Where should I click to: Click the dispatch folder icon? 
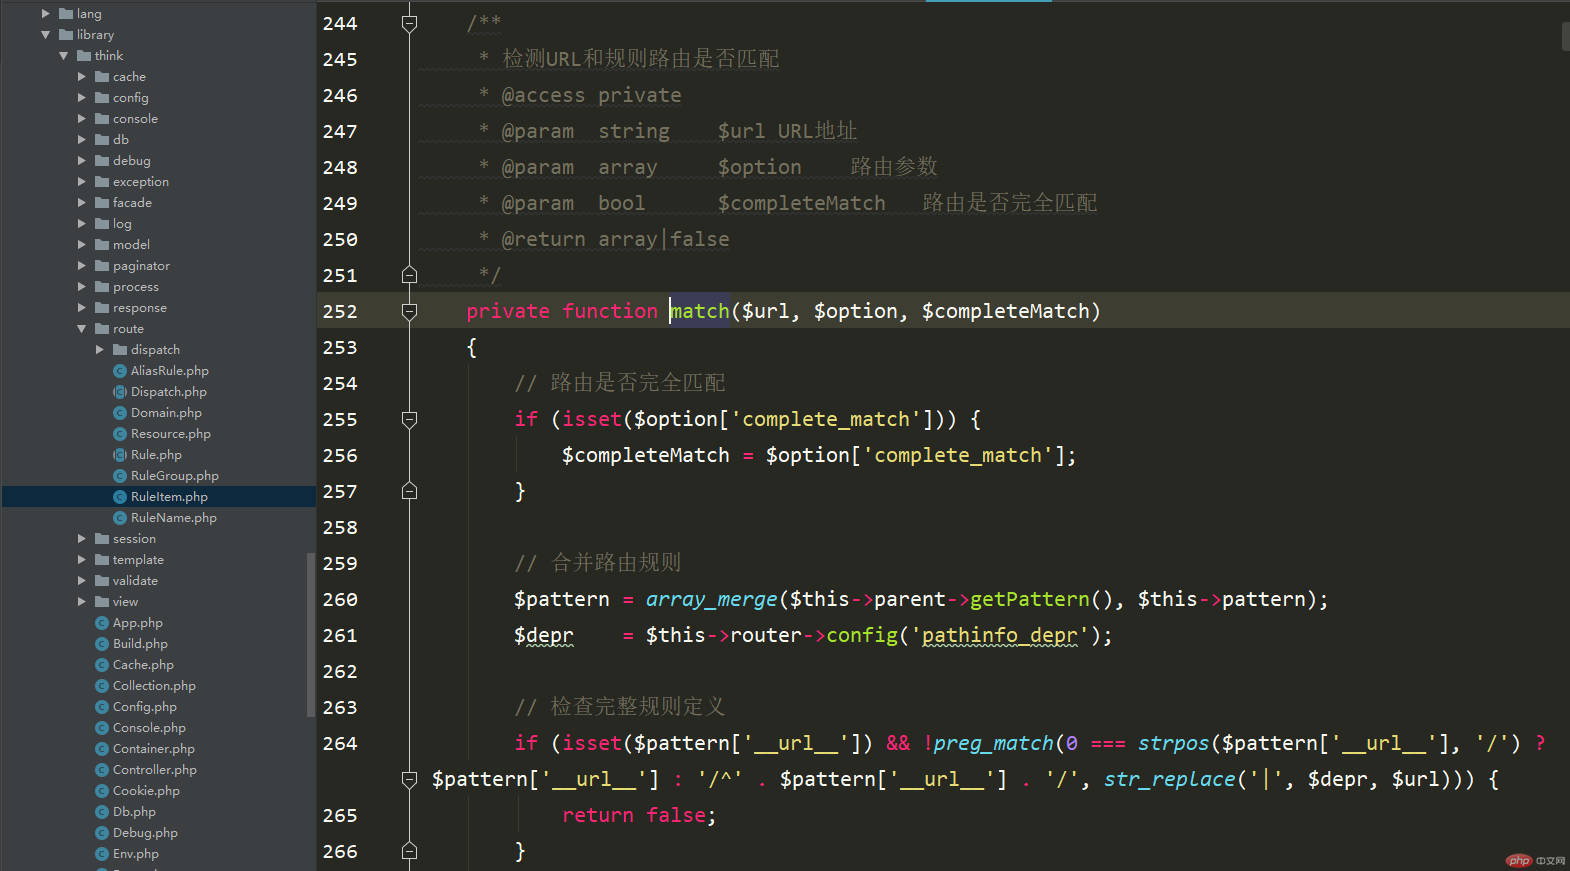tap(120, 350)
